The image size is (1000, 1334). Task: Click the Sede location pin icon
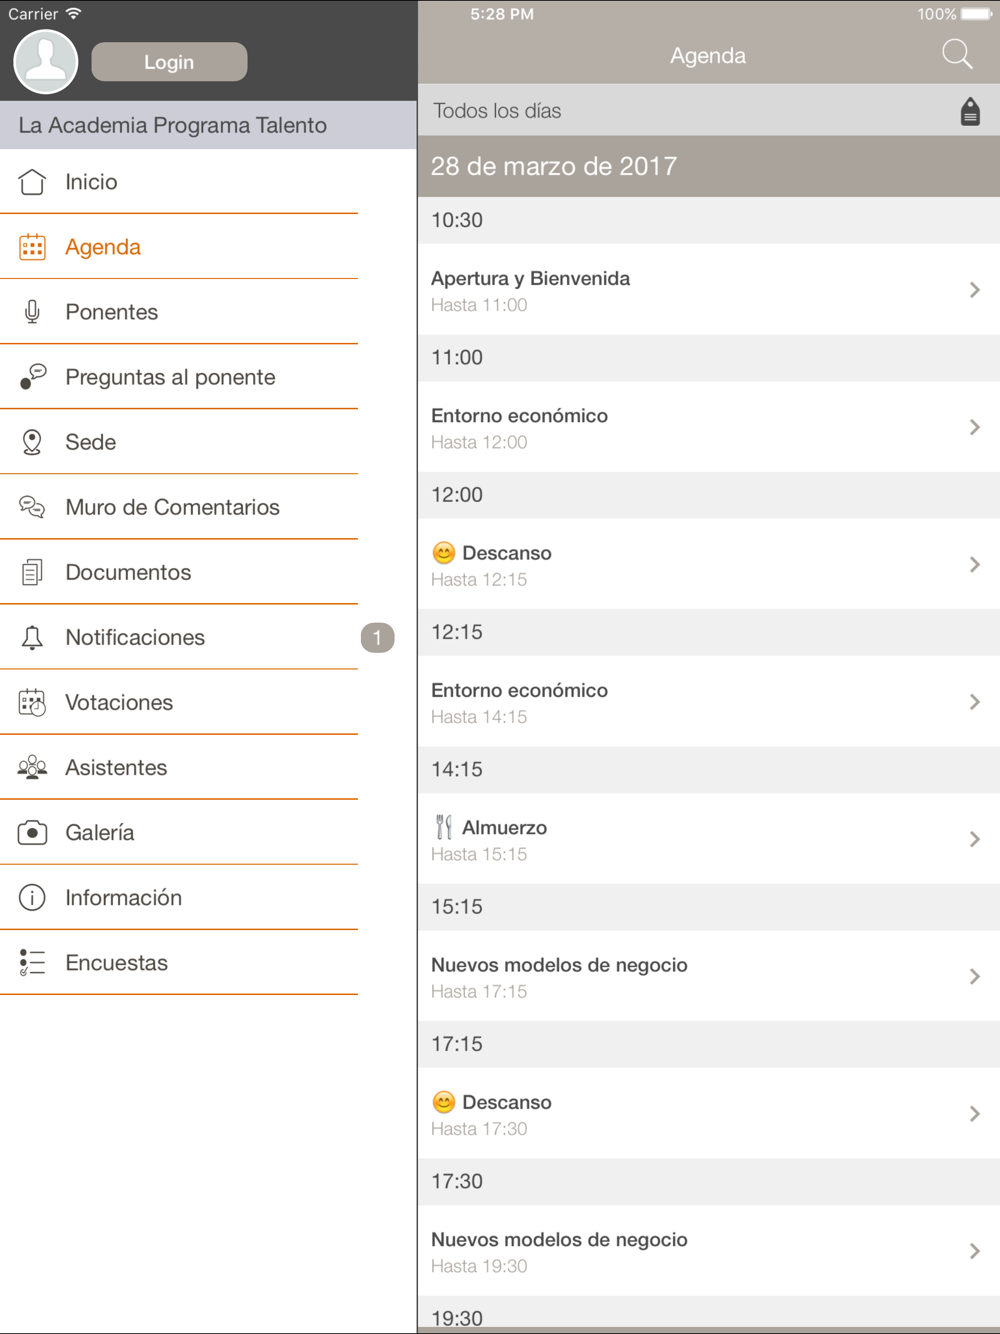click(x=32, y=442)
